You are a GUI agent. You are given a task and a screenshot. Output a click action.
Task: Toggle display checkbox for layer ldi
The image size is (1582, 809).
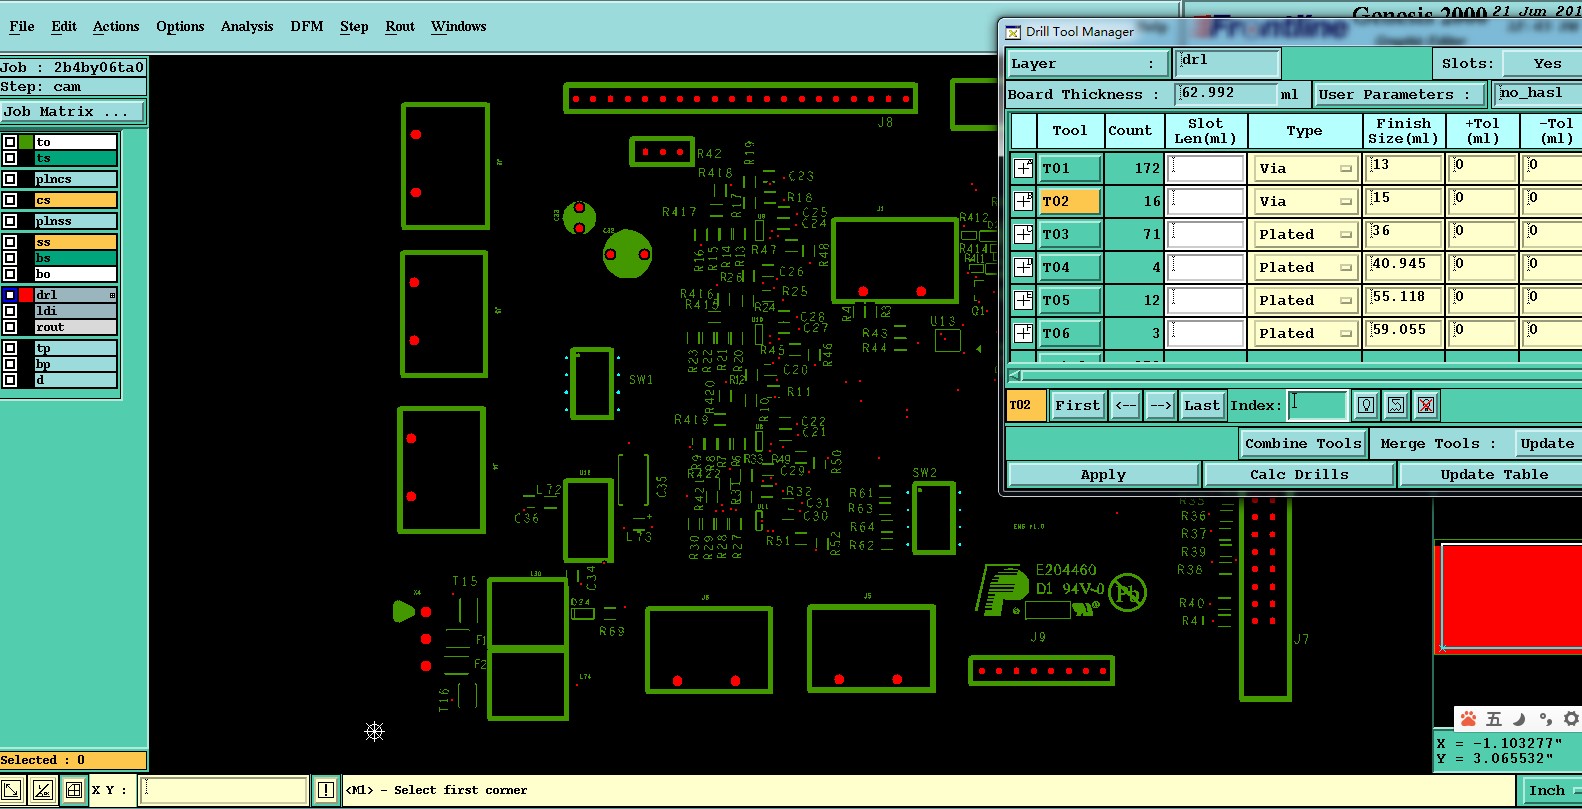[10, 311]
